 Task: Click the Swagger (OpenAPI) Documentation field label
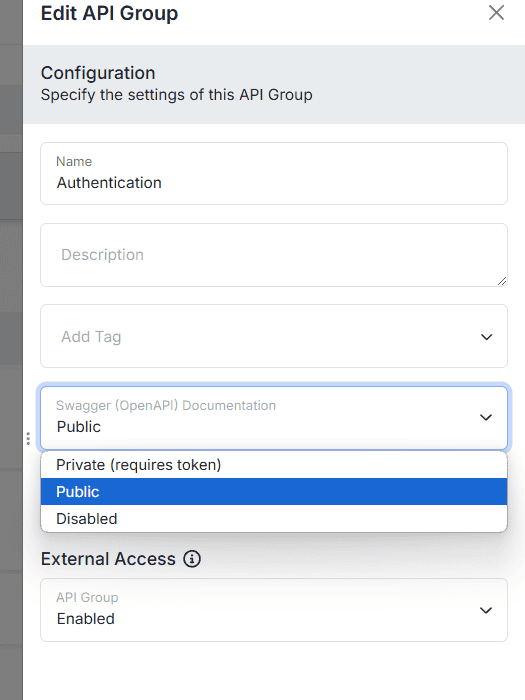[x=166, y=405]
